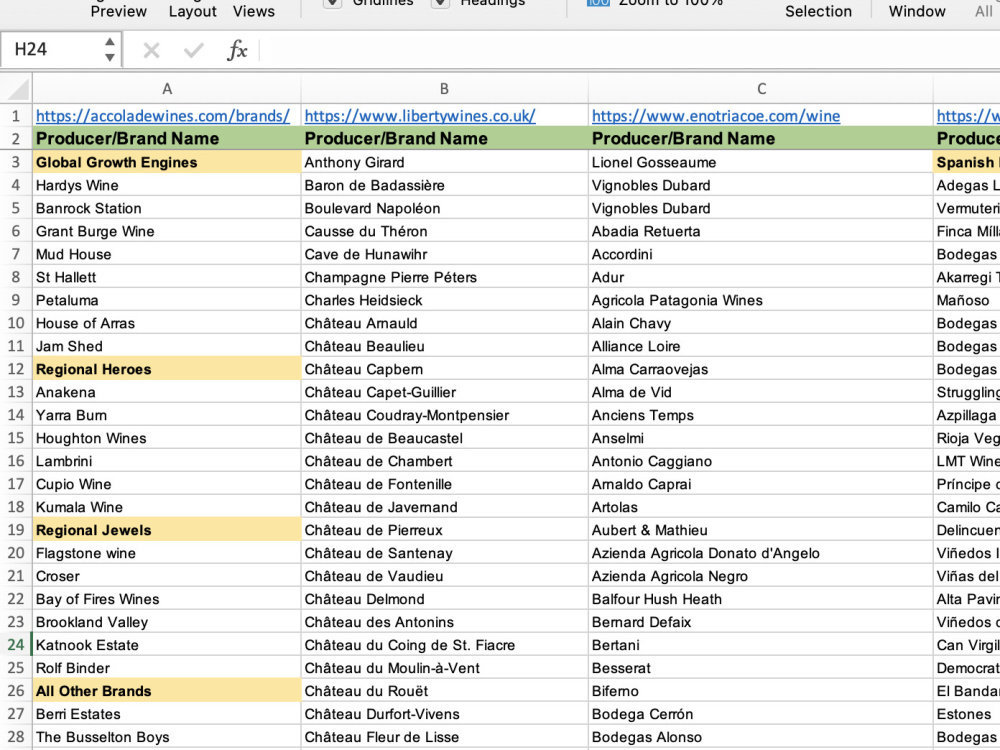
Task: Select row 1 header
Action: (x=16, y=115)
